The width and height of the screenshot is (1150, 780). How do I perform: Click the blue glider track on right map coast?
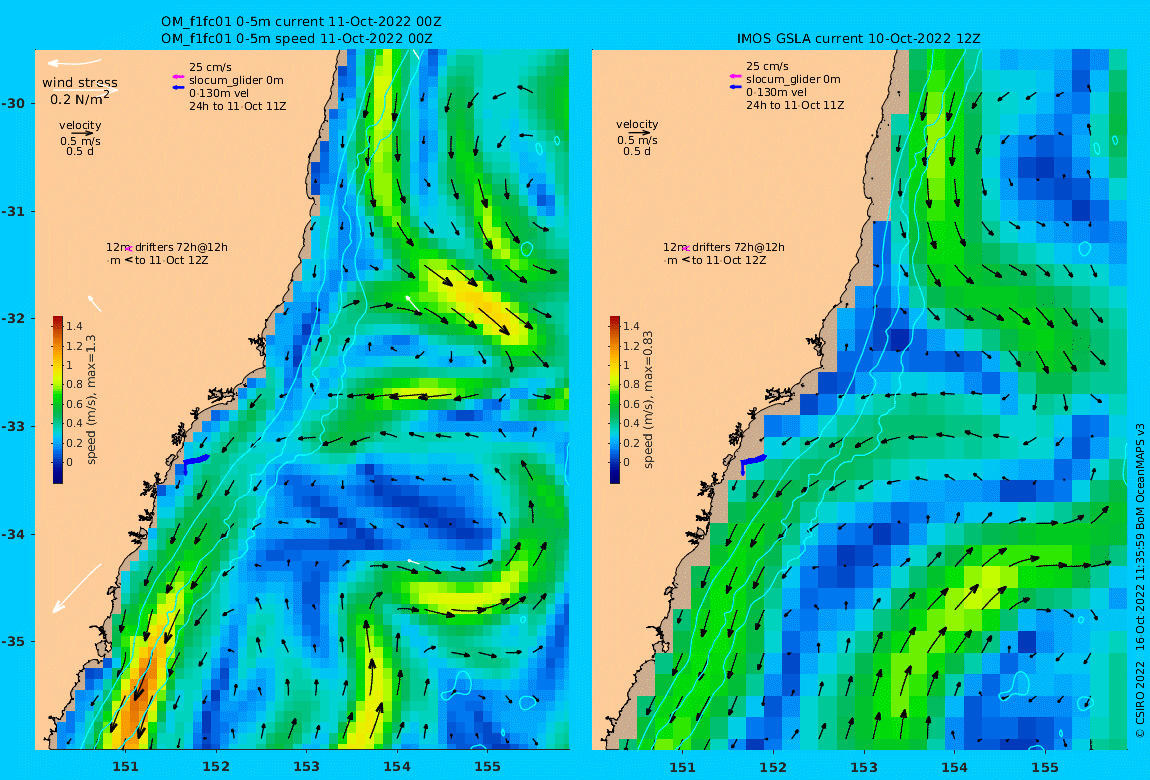752,462
